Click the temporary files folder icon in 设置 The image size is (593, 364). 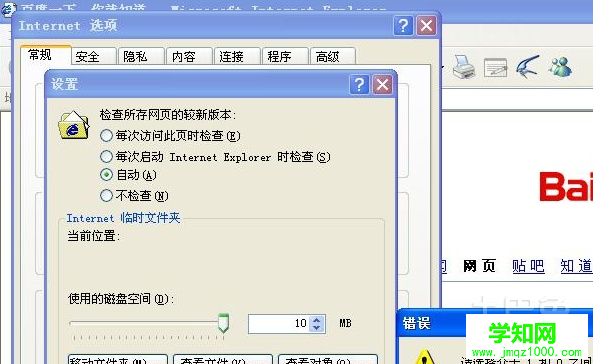[x=74, y=125]
